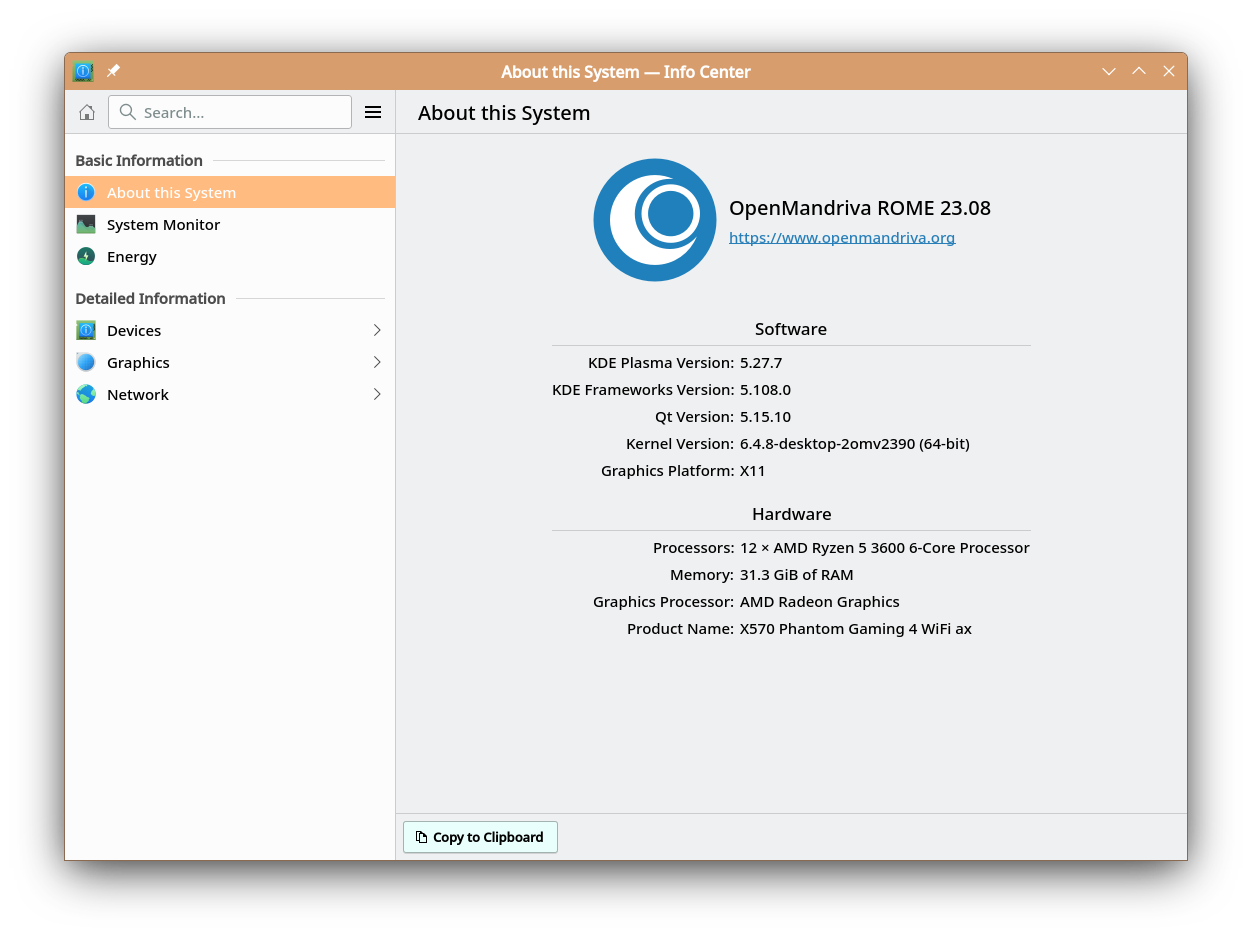Image resolution: width=1252 pixels, height=937 pixels.
Task: Click the Basic Information sidebar heading
Action: tap(139, 160)
